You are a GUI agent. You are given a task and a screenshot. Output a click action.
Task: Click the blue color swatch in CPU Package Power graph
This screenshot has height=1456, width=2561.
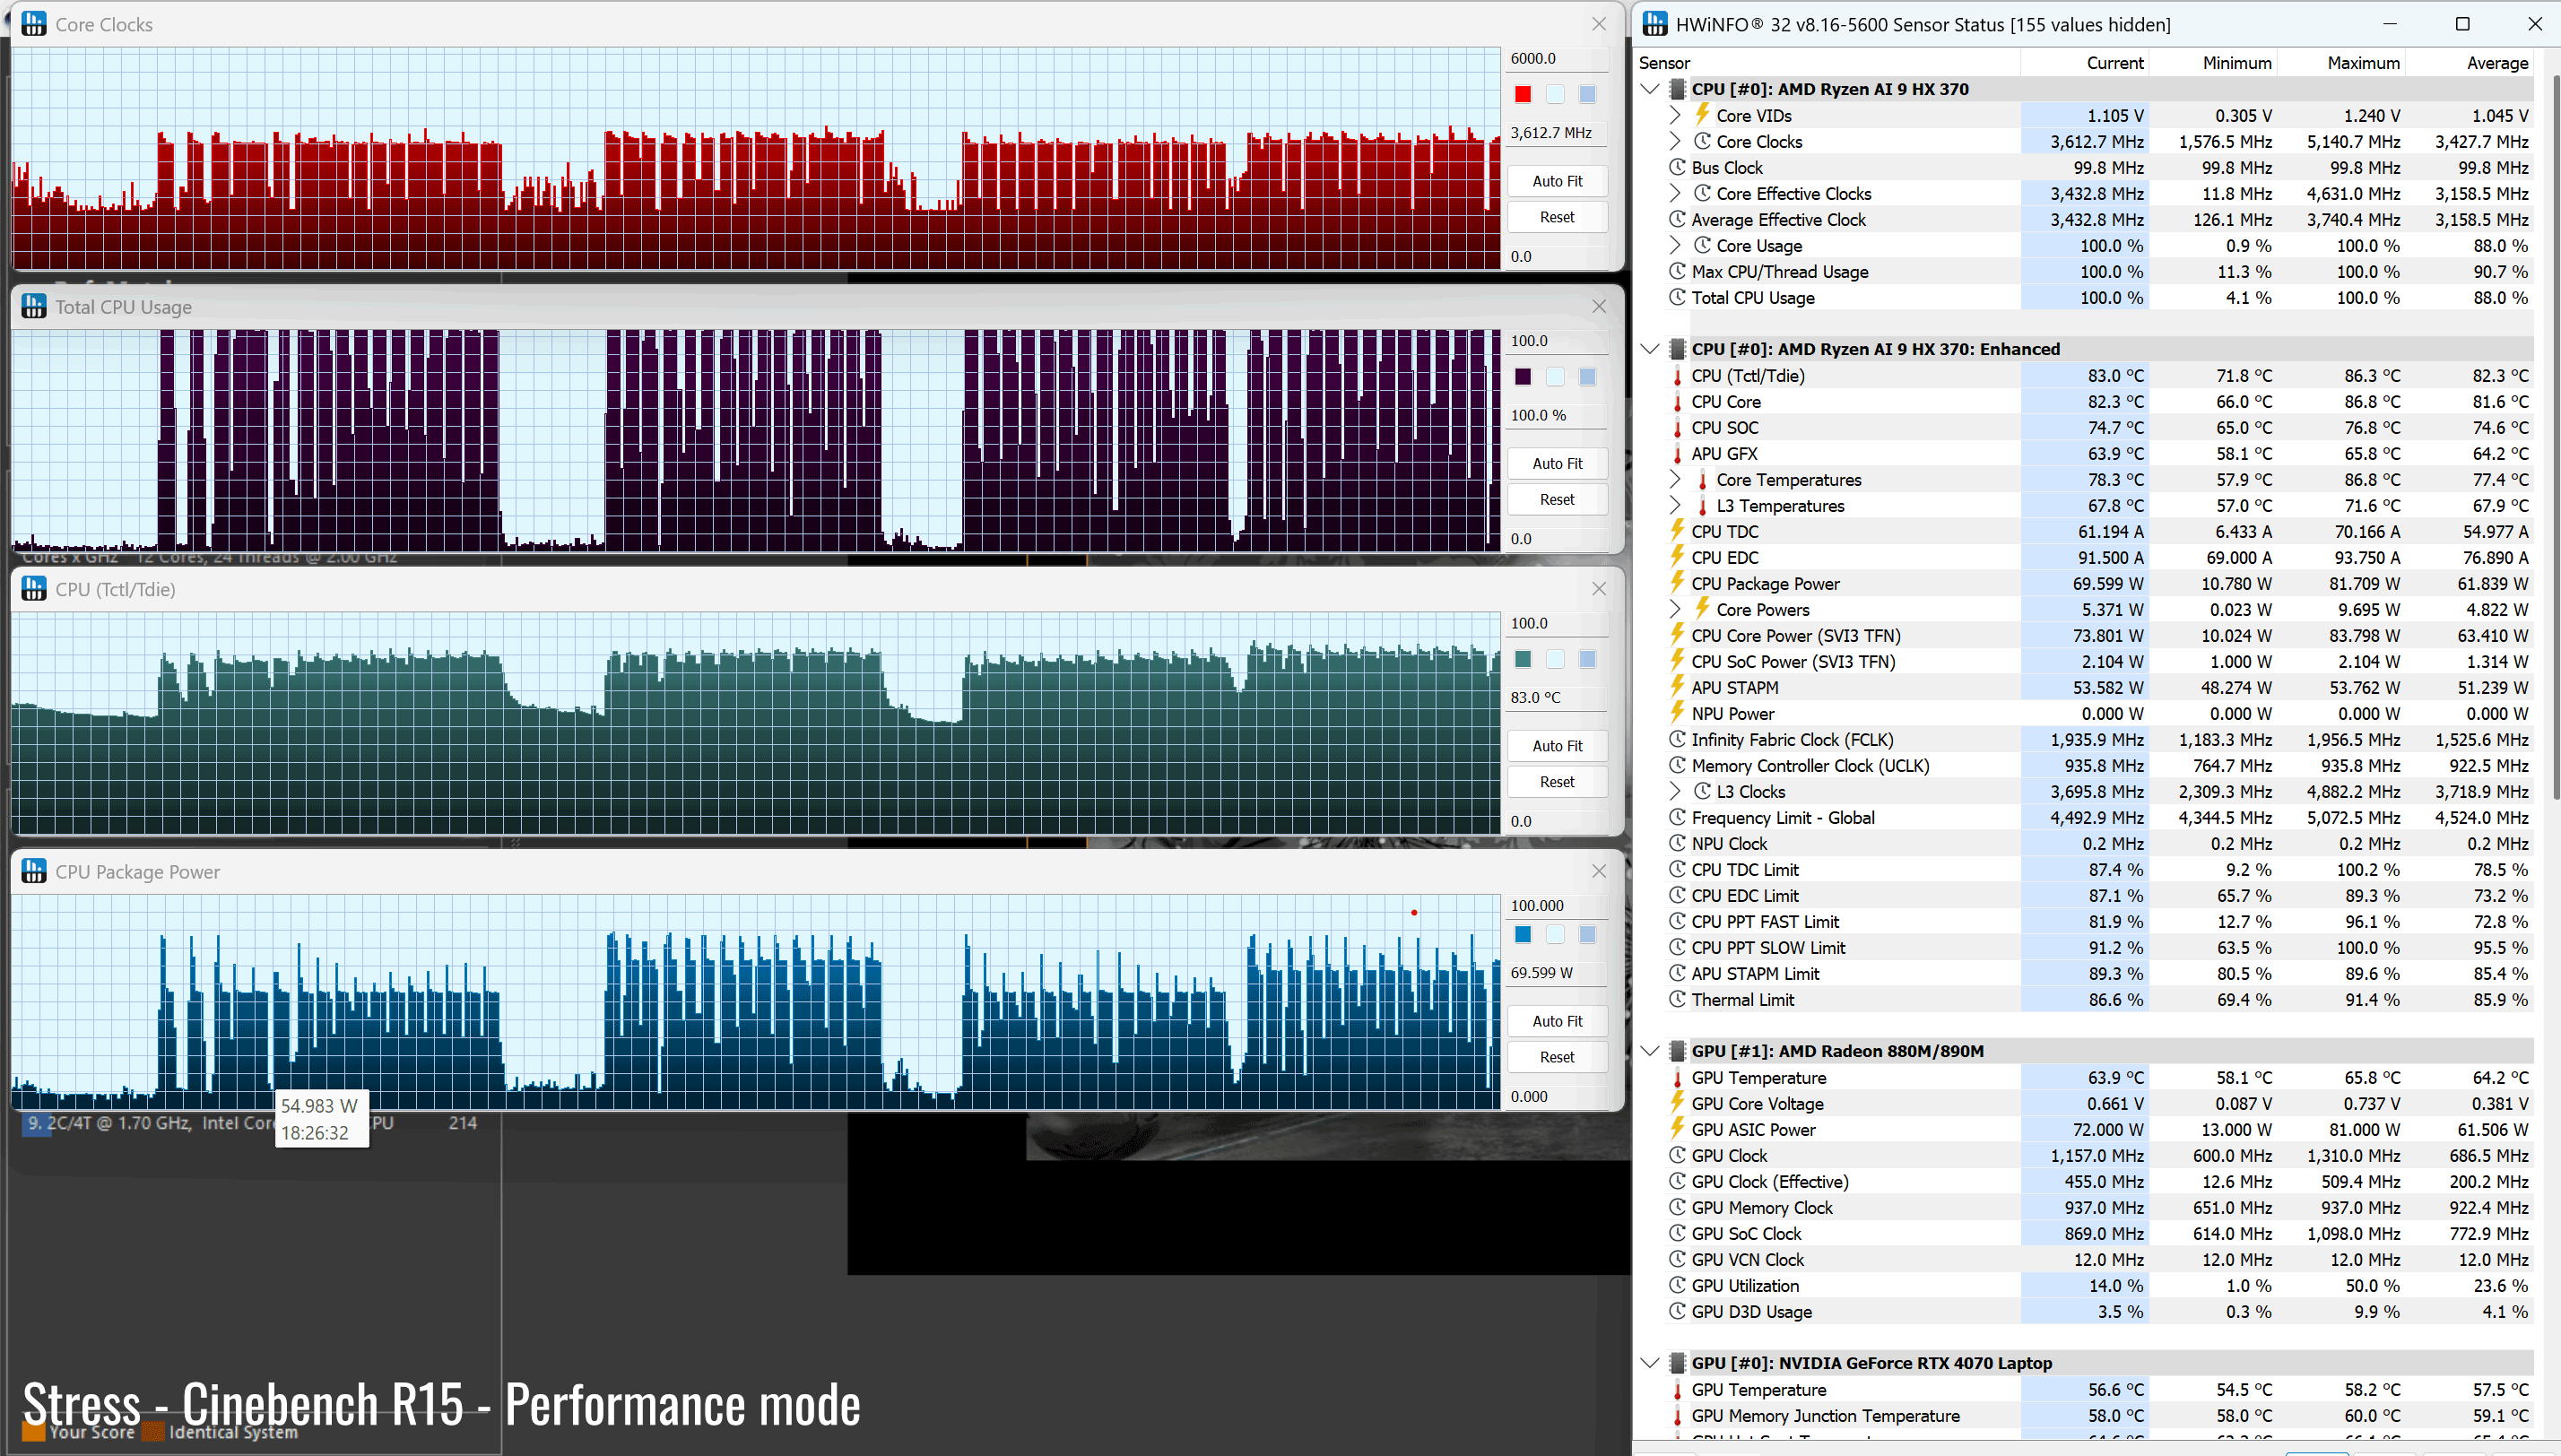1522,934
